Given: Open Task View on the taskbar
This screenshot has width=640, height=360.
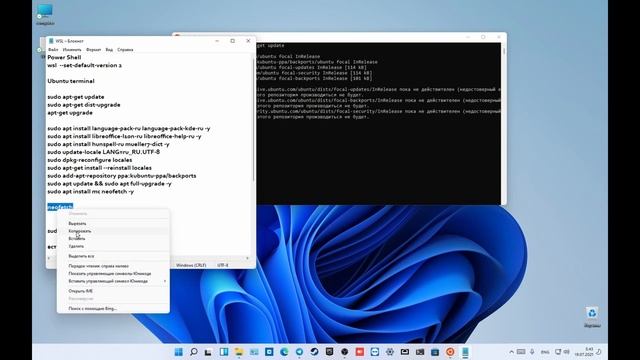Looking at the screenshot, I should pyautogui.click(x=209, y=352).
